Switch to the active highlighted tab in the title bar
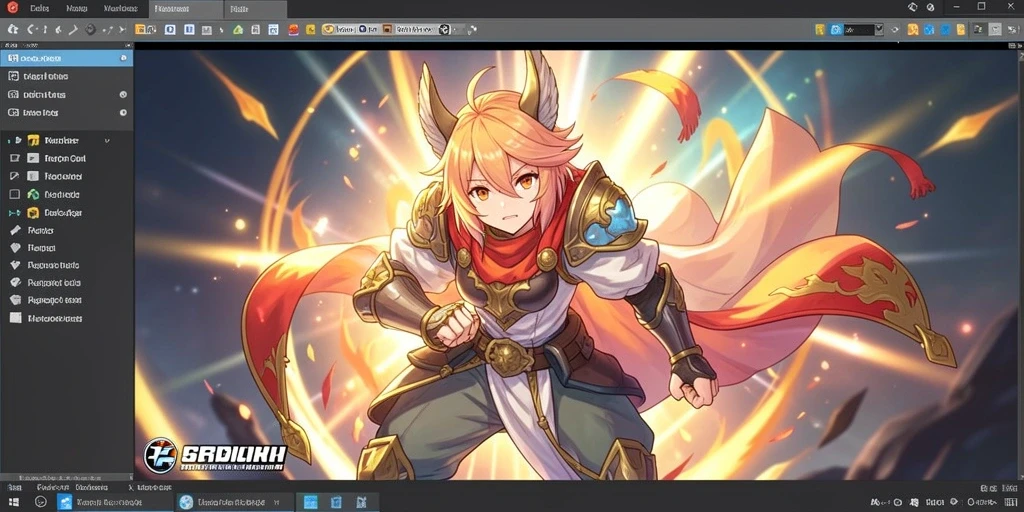This screenshot has width=1024, height=512. coord(185,9)
